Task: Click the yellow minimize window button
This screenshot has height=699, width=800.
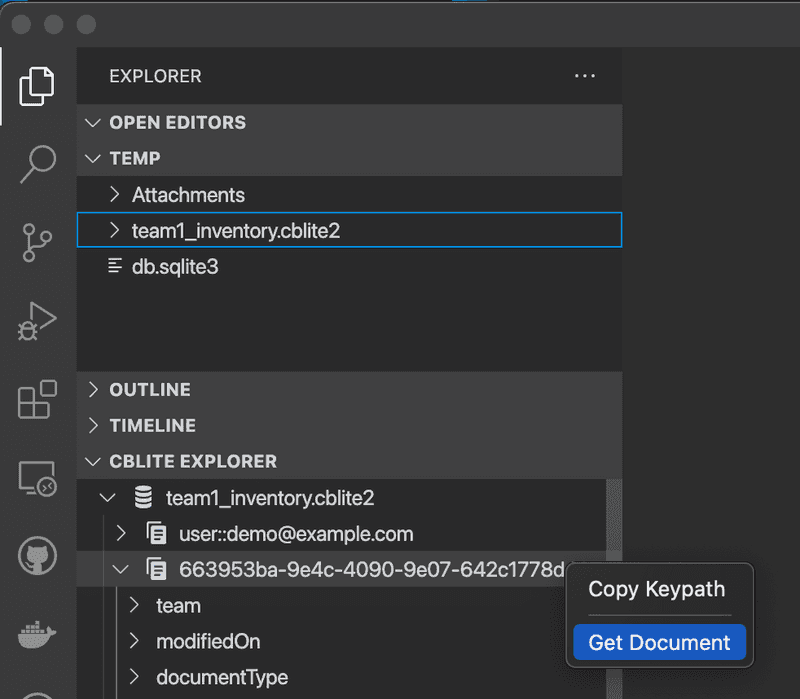Action: click(54, 24)
